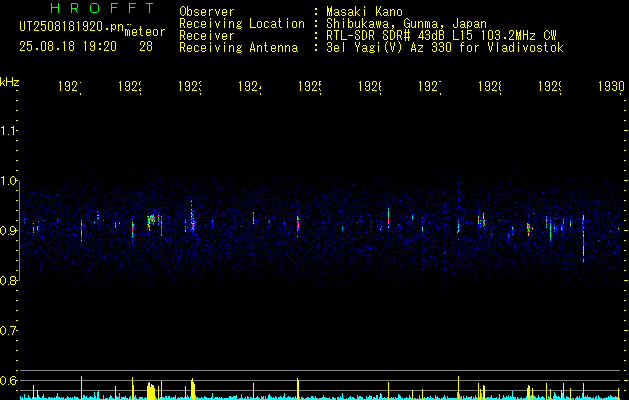Click the 'Observer' field label

pyautogui.click(x=207, y=12)
